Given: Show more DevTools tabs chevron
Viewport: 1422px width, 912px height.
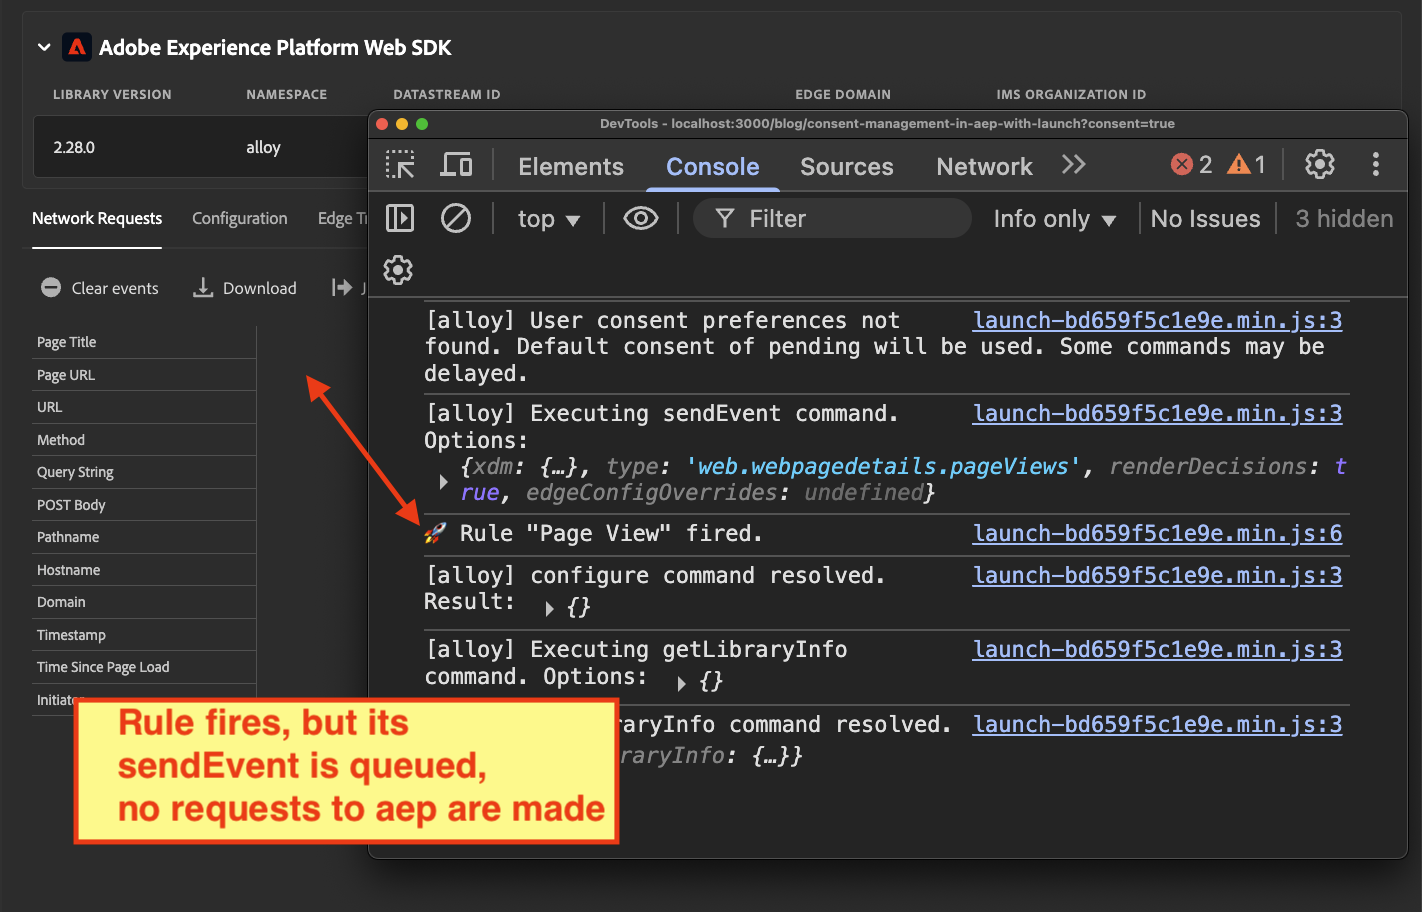Looking at the screenshot, I should coord(1074,165).
